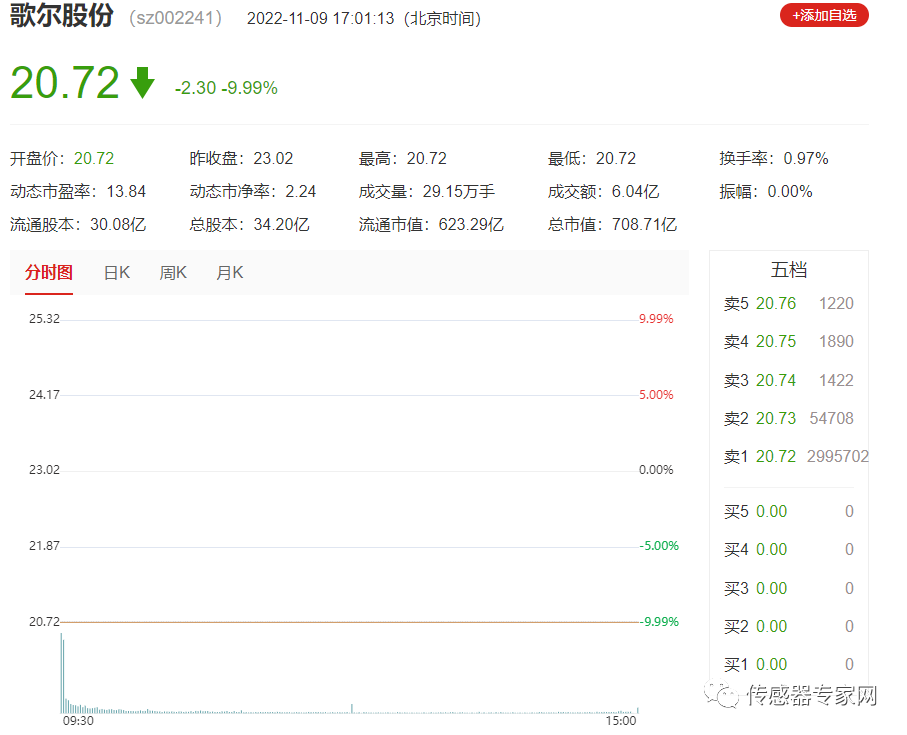The image size is (907, 735).
Task: Click the 动态市净率 2.24 field
Action: point(253,191)
